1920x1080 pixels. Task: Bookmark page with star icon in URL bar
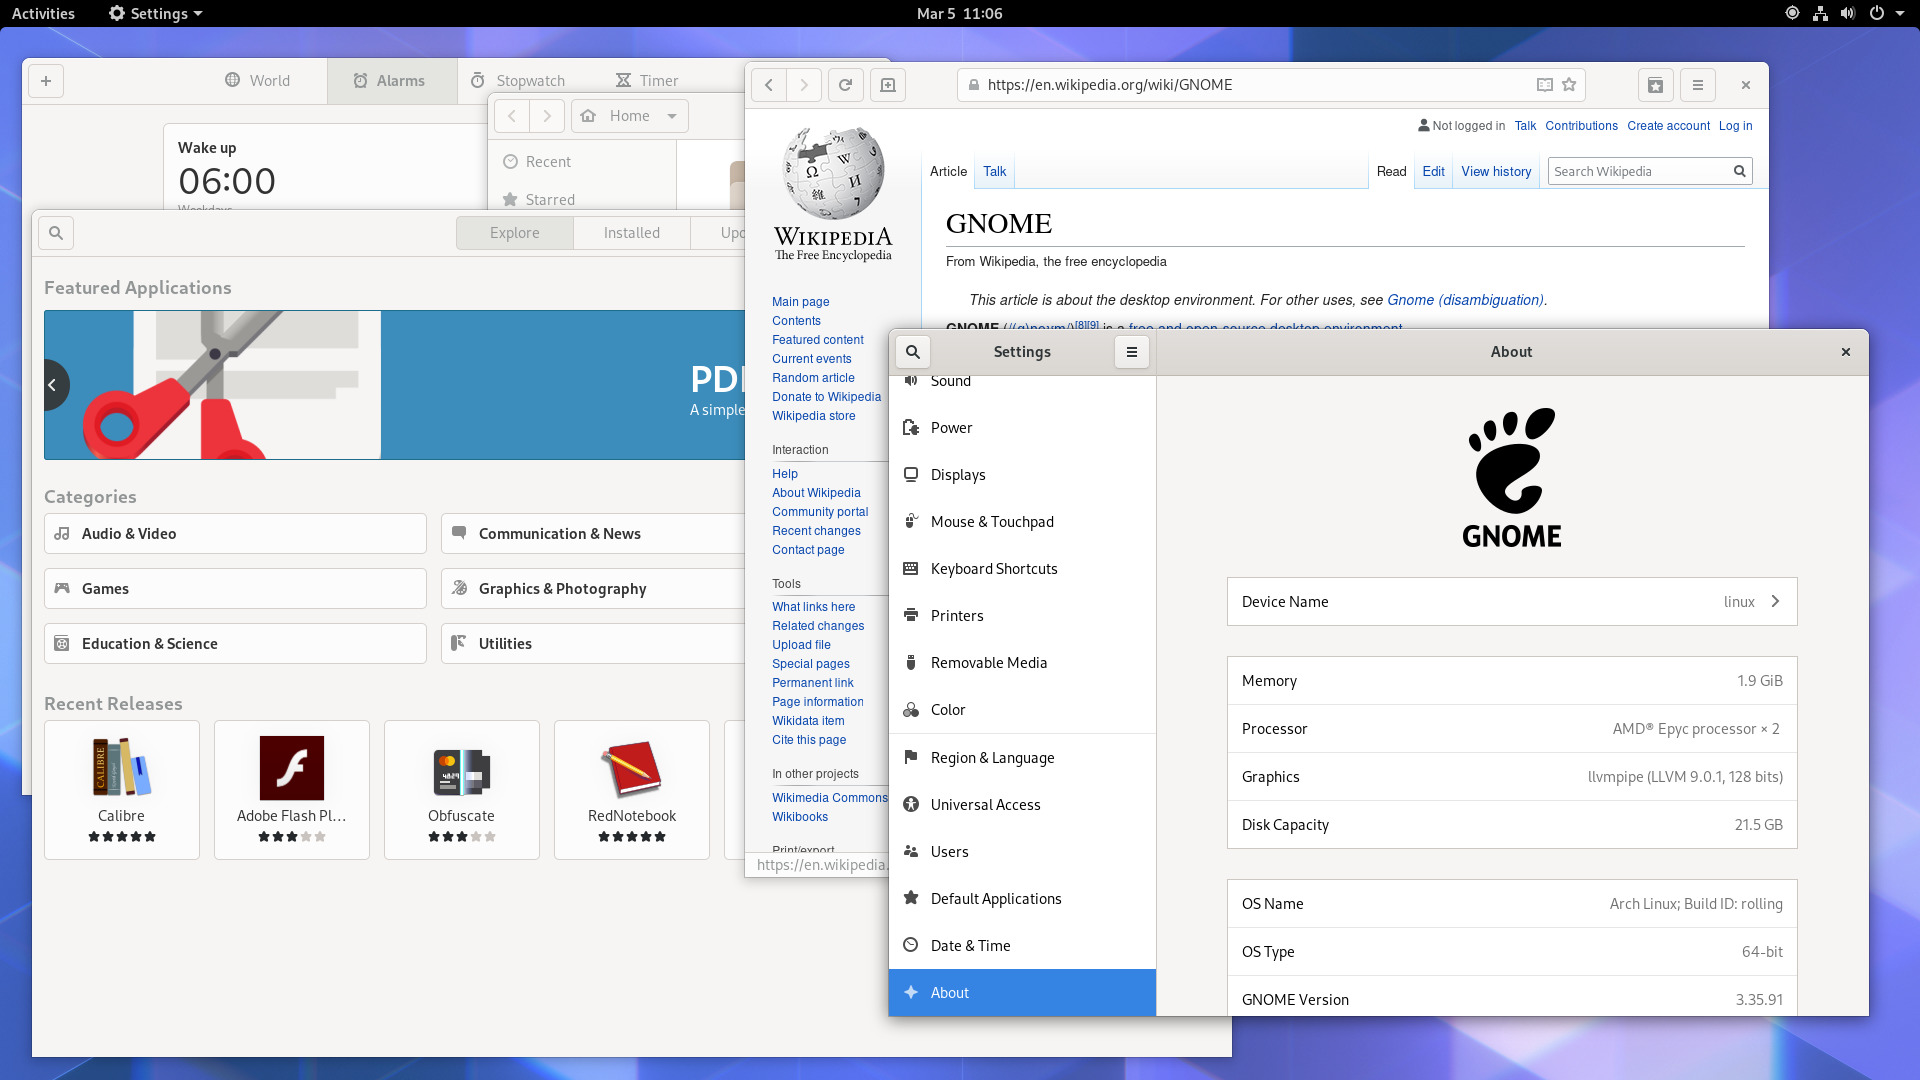pyautogui.click(x=1569, y=85)
